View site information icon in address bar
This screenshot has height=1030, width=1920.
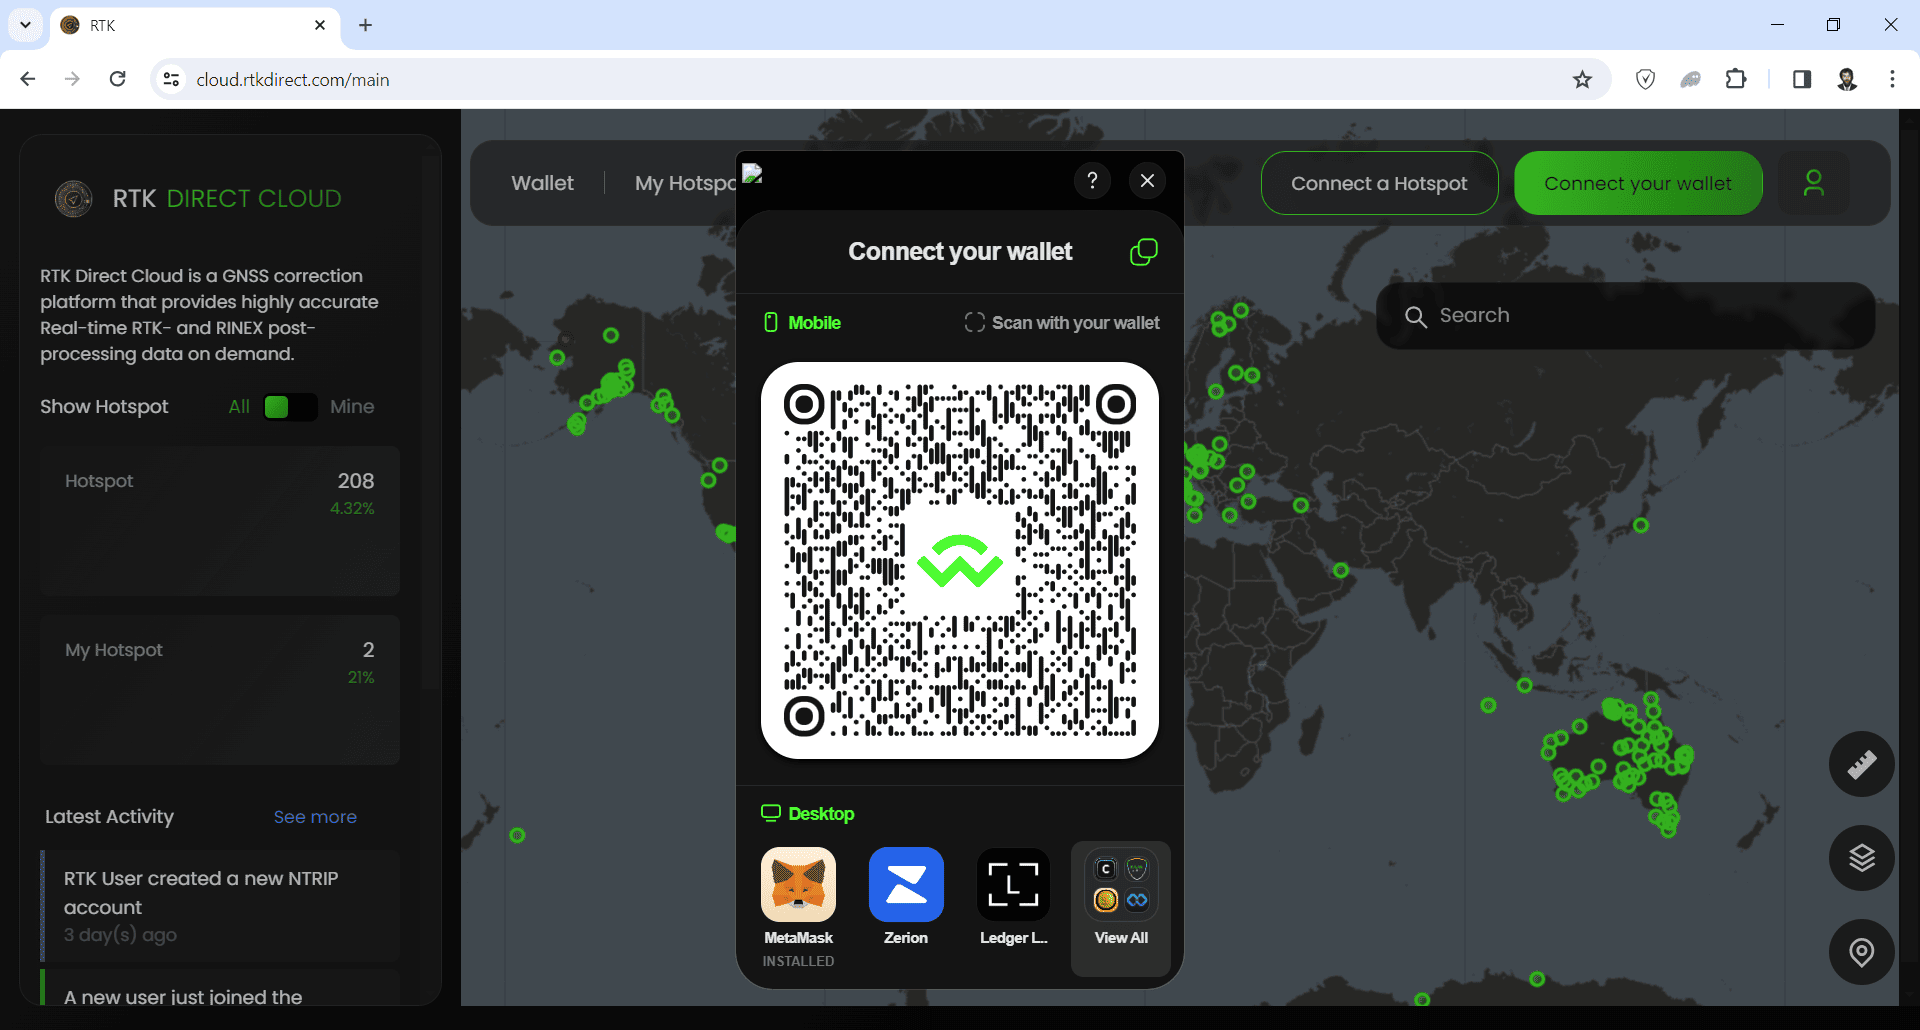[x=171, y=79]
